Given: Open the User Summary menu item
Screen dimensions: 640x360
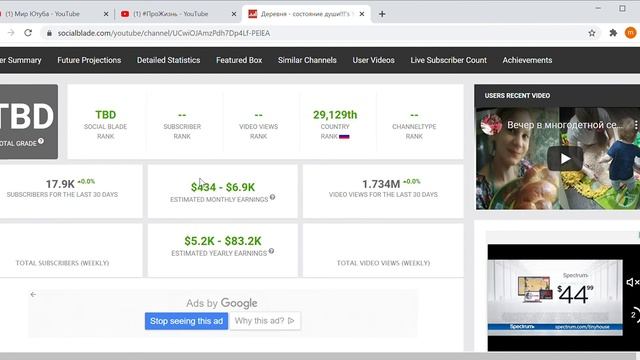Looking at the screenshot, I should (x=20, y=60).
